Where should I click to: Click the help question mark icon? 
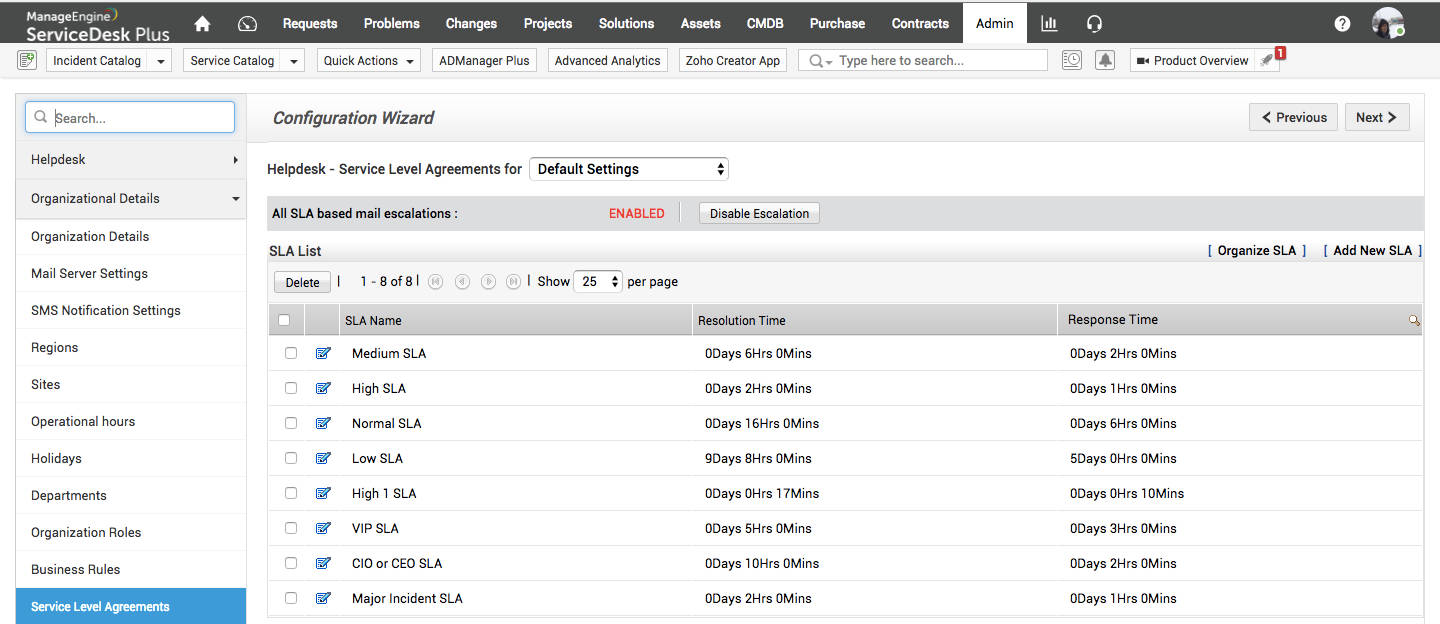pyautogui.click(x=1342, y=24)
